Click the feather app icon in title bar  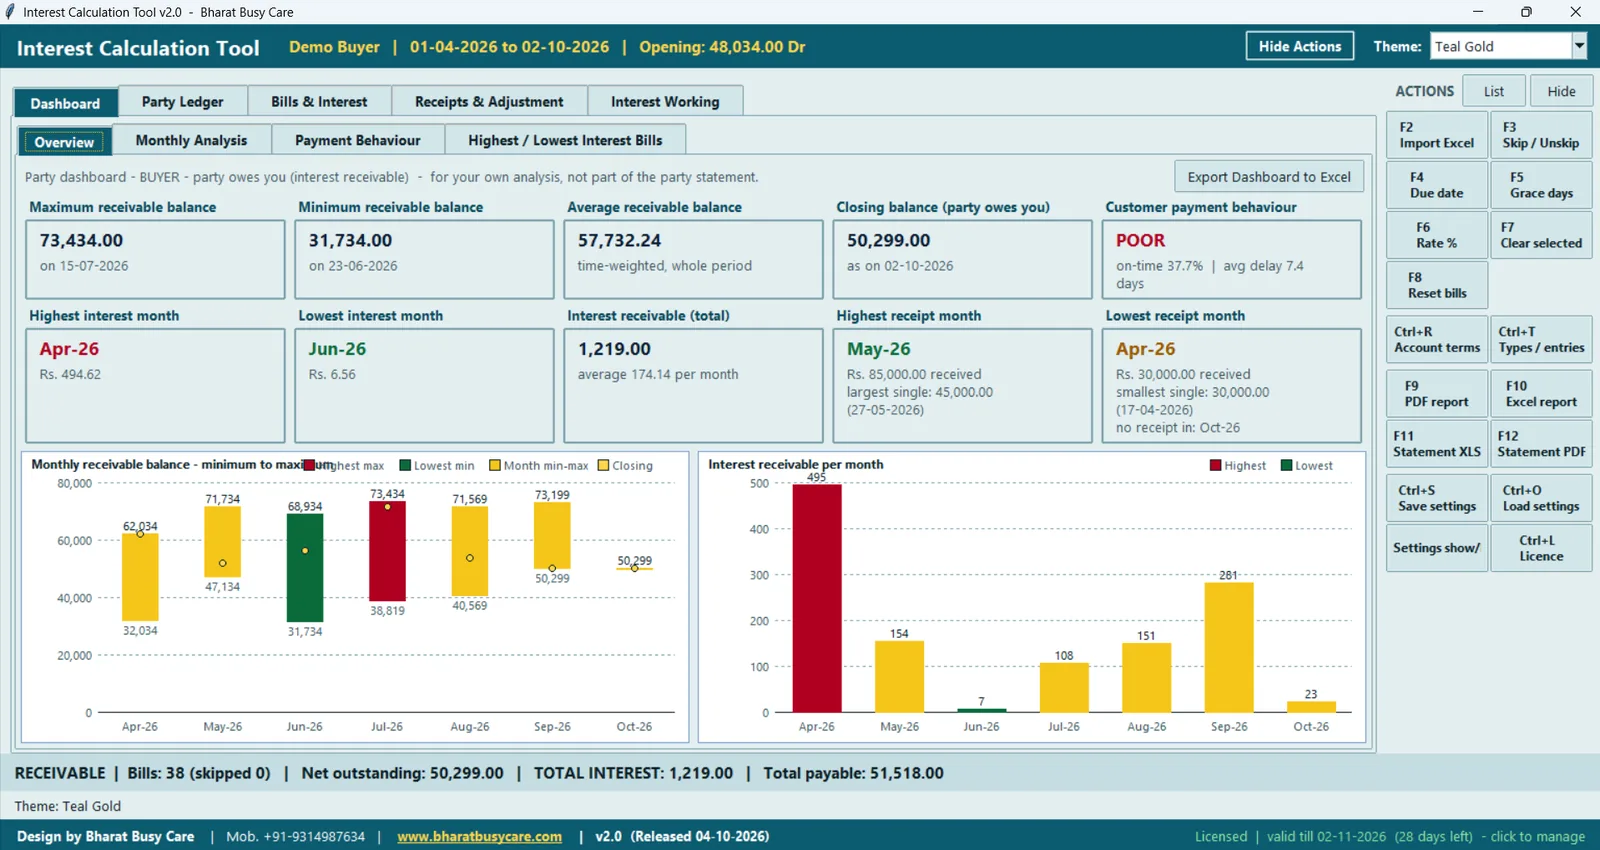point(10,12)
